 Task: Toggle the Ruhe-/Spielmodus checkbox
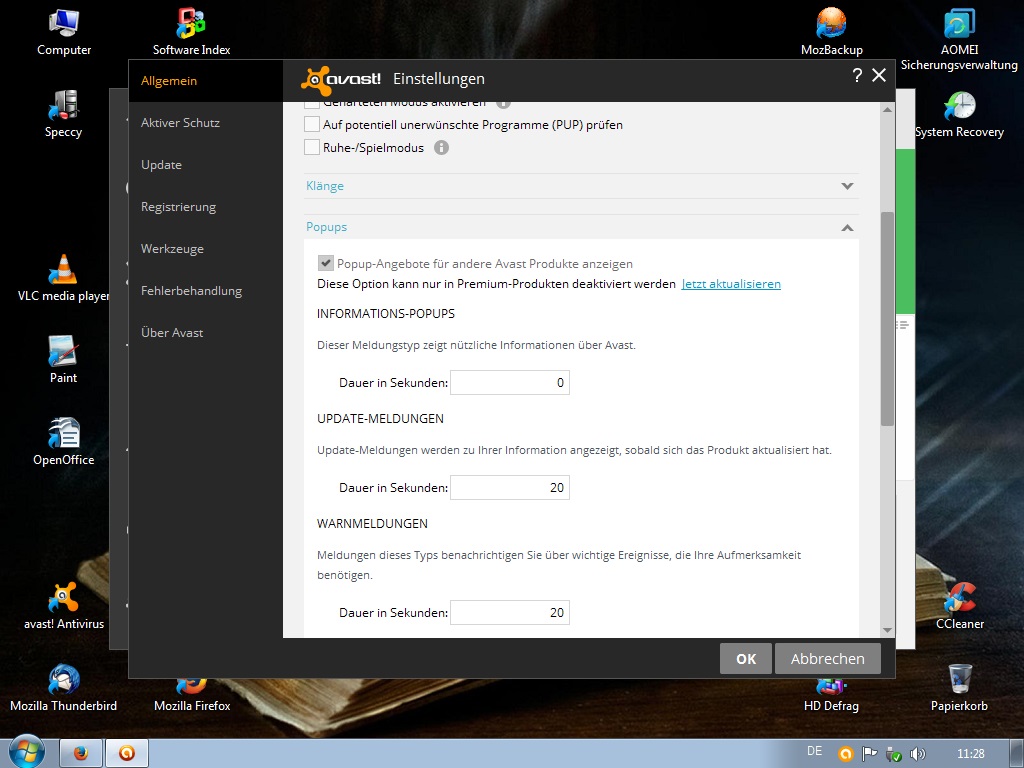coord(312,147)
